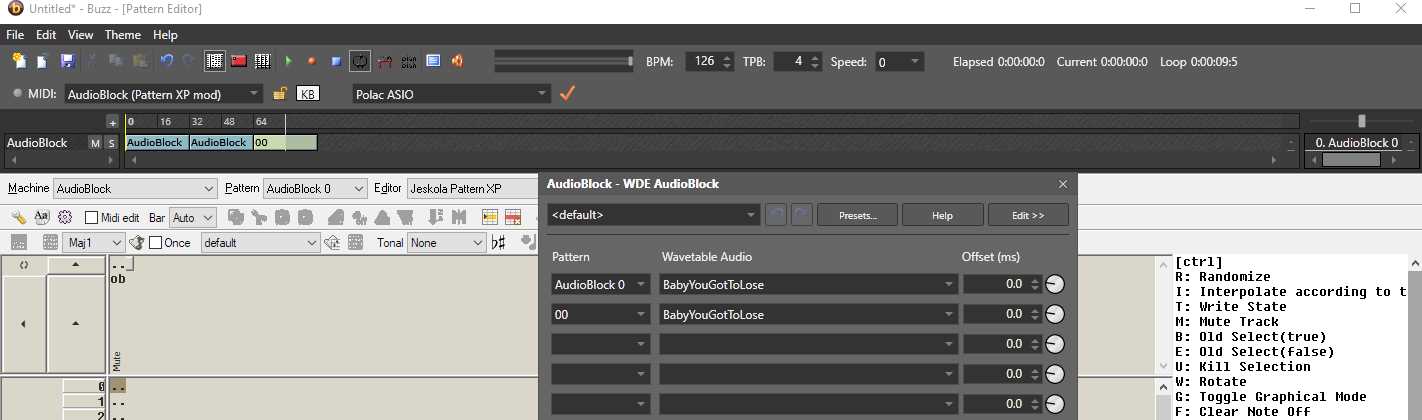The height and width of the screenshot is (420, 1422).
Task: Open the Polac ASIO driver dropdown
Action: pos(451,94)
